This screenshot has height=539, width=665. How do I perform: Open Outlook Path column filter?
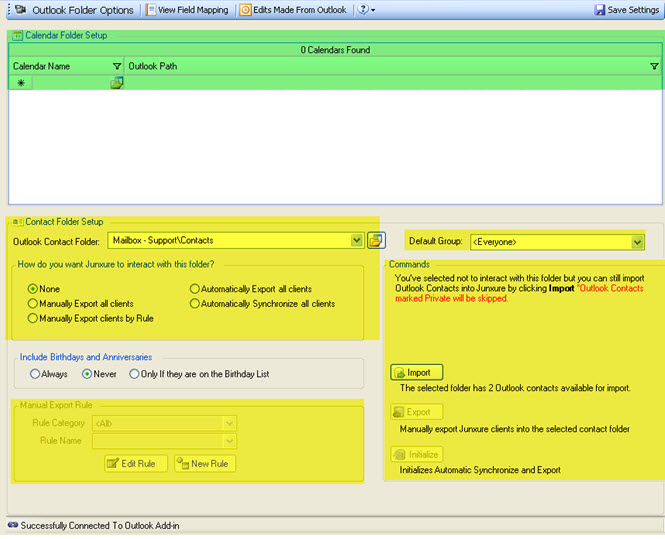click(654, 66)
